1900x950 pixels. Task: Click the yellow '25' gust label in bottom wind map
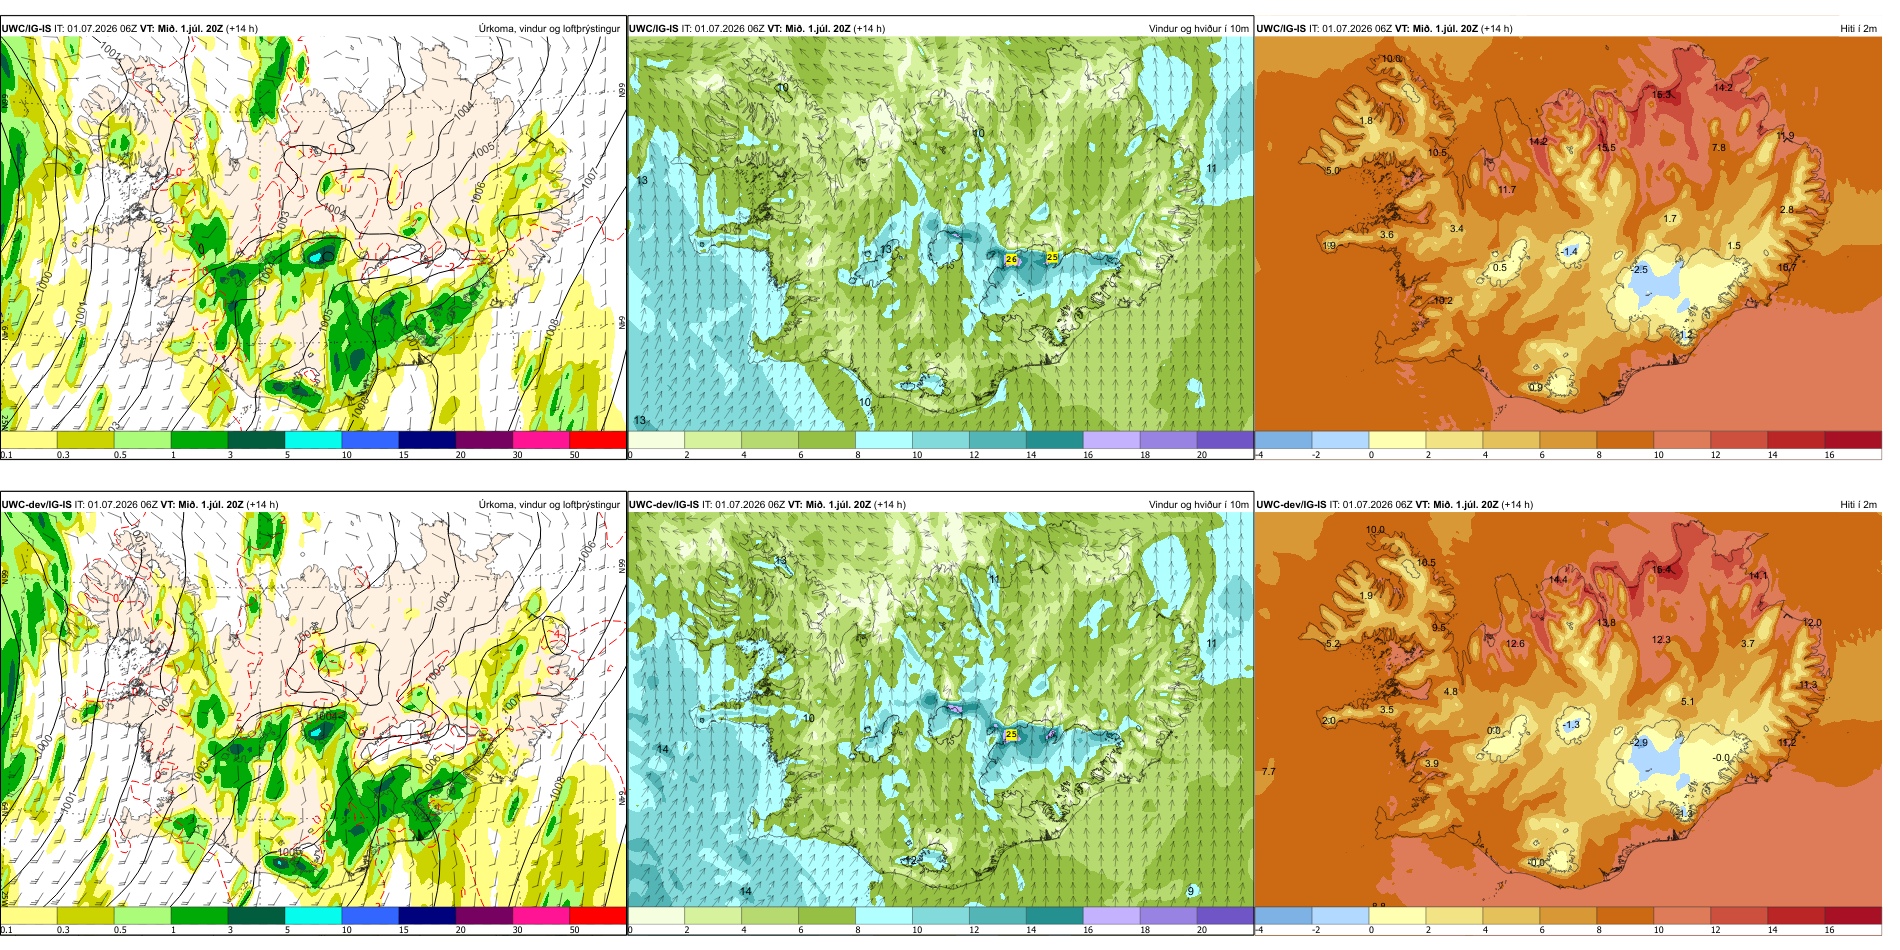pos(1011,735)
